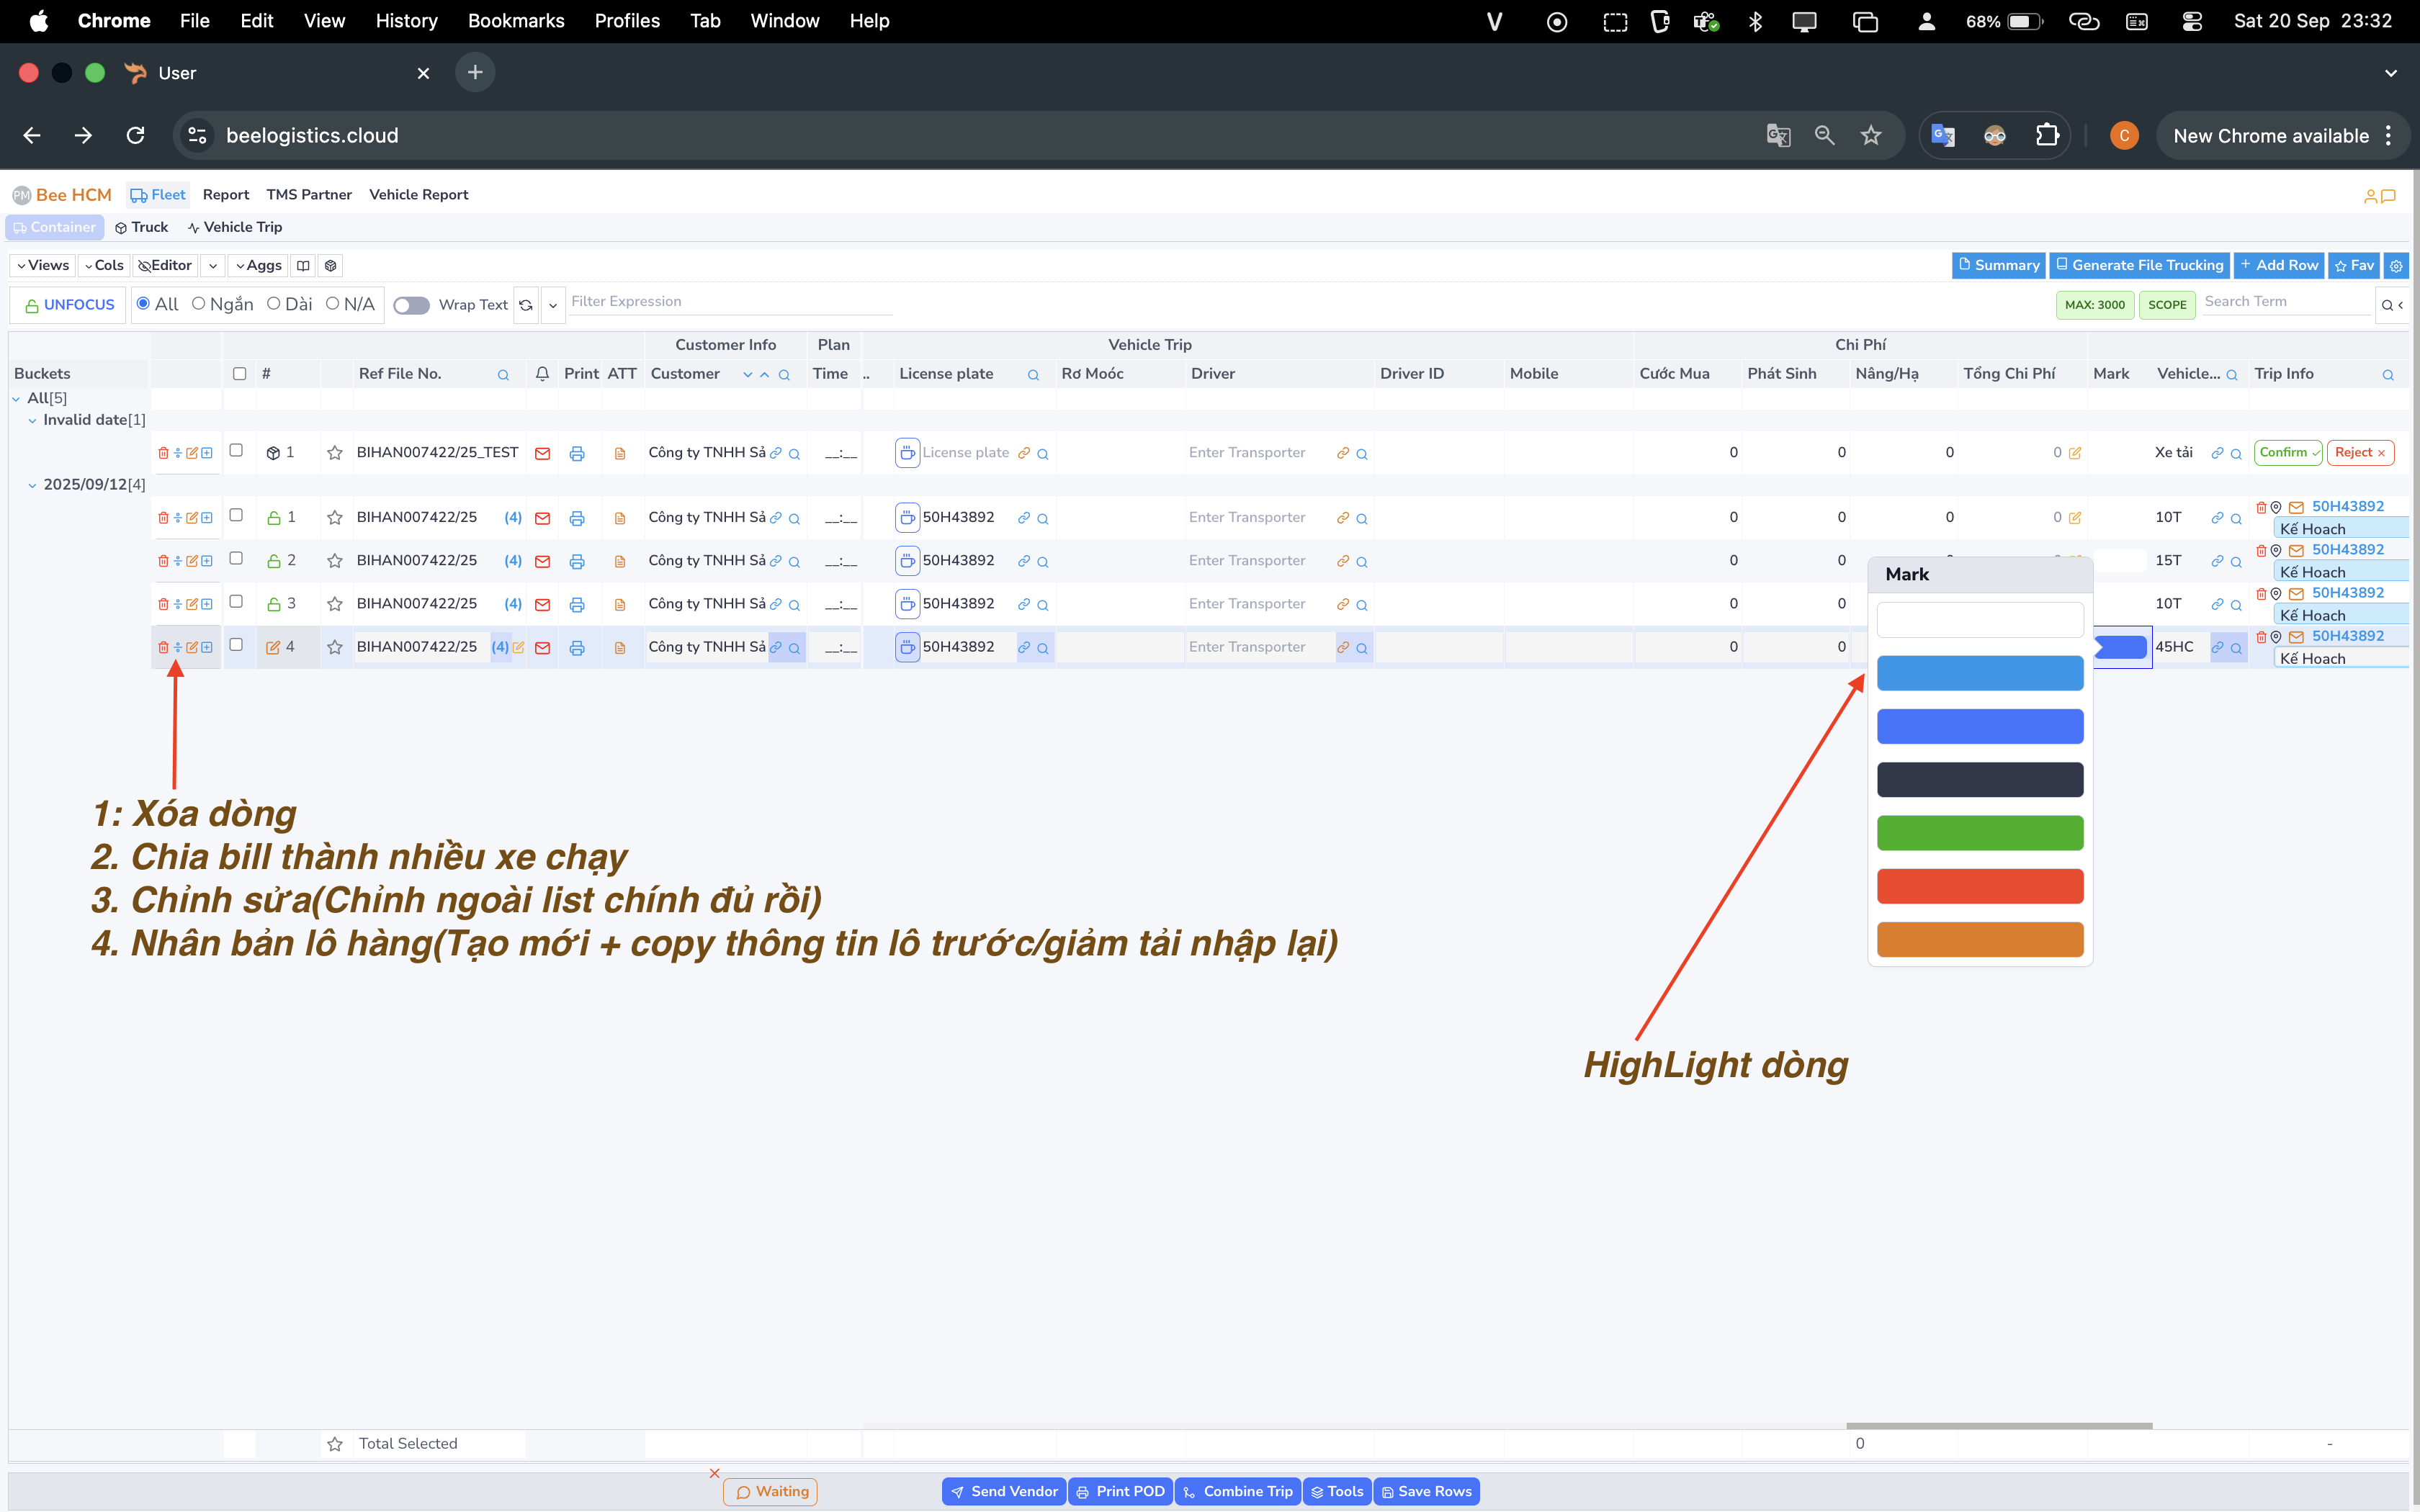This screenshot has height=1512, width=2420.
Task: Open the TMS Partner menu
Action: click(308, 195)
